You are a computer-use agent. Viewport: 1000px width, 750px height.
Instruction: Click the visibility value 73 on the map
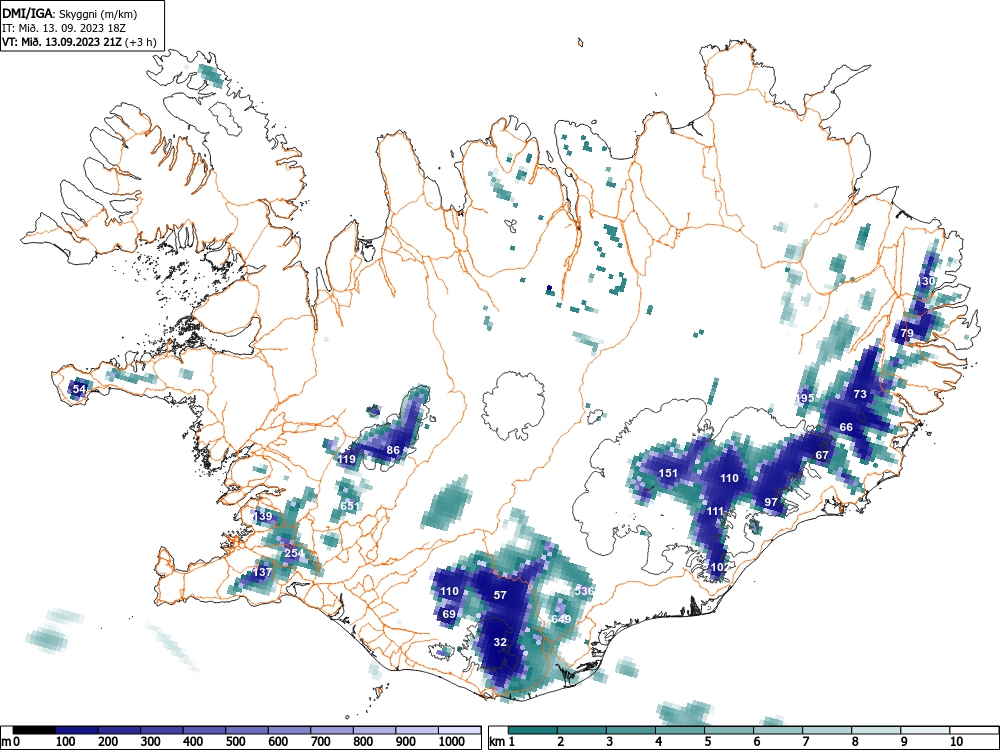tap(860, 394)
